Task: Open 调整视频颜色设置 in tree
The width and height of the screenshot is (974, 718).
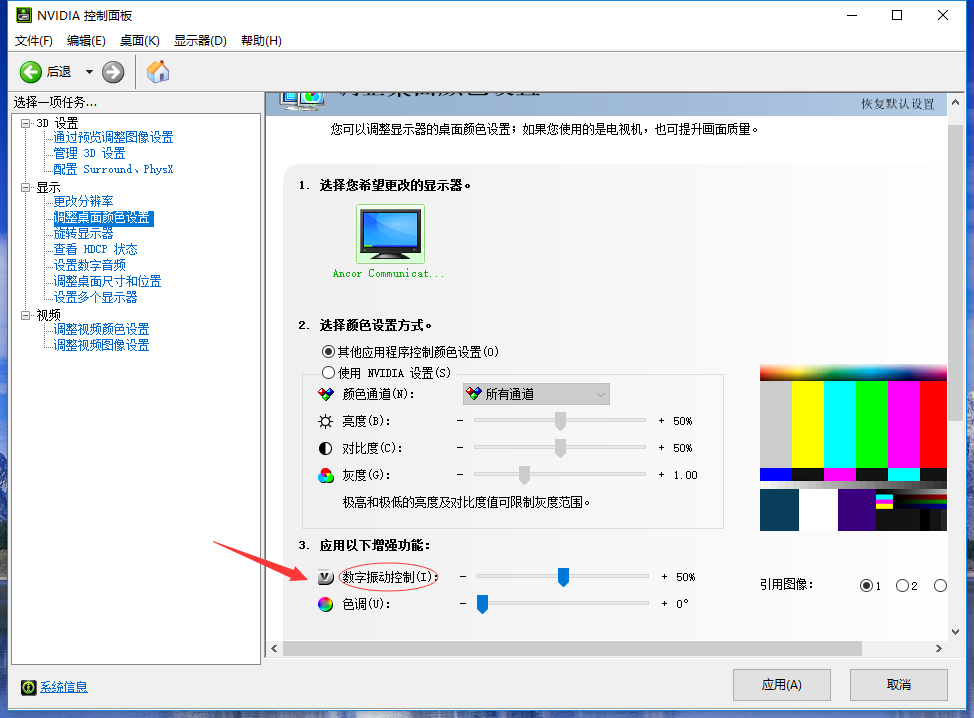Action: click(x=101, y=330)
